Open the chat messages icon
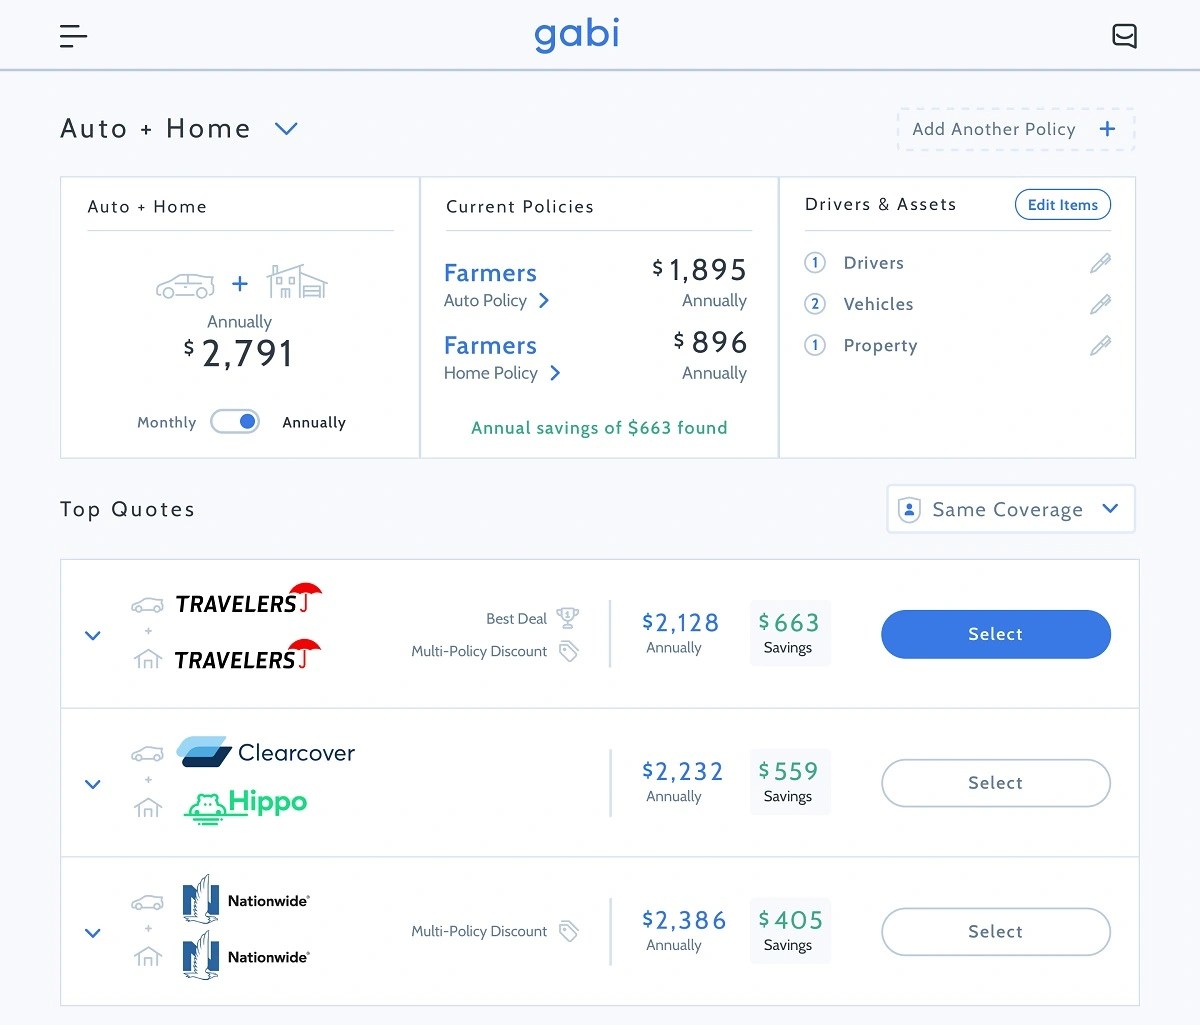The height and width of the screenshot is (1025, 1200). 1124,37
